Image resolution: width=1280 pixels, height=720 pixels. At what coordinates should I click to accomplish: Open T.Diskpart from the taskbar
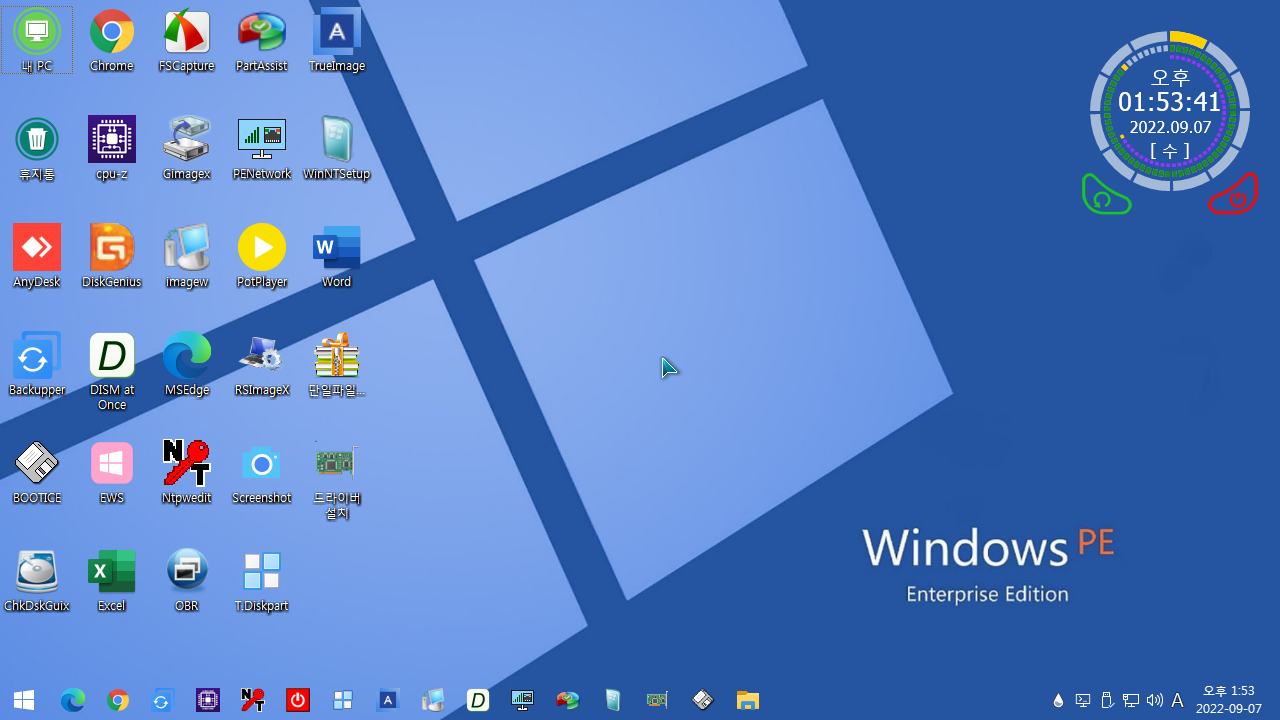343,700
